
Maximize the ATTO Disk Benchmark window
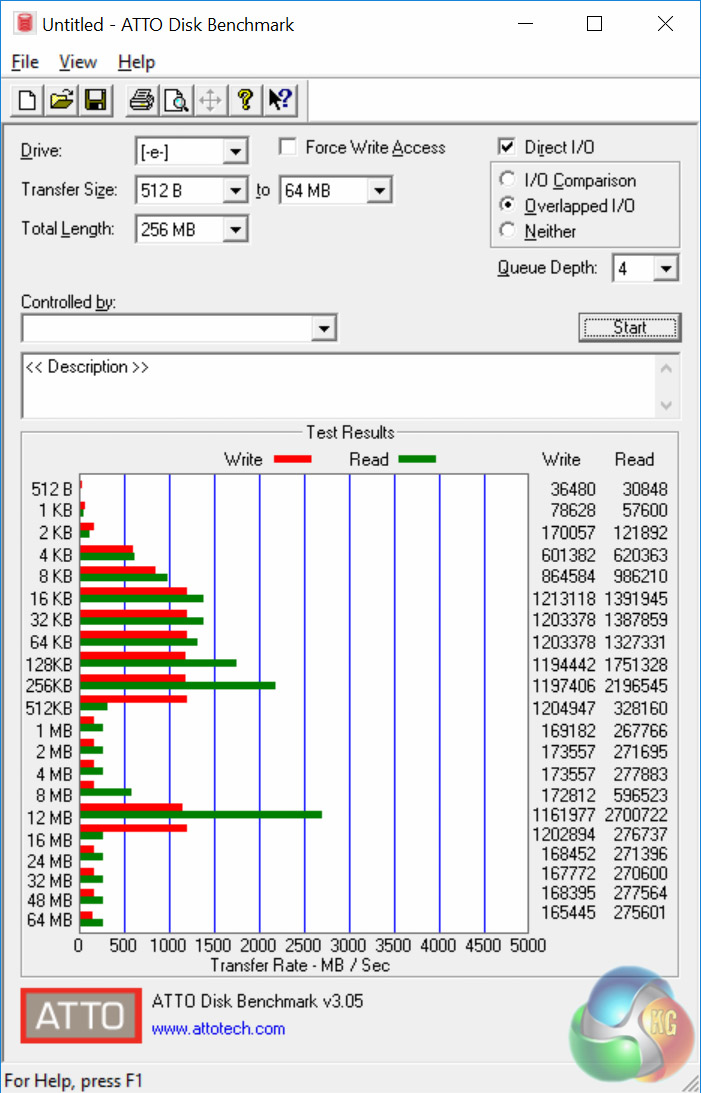(594, 24)
